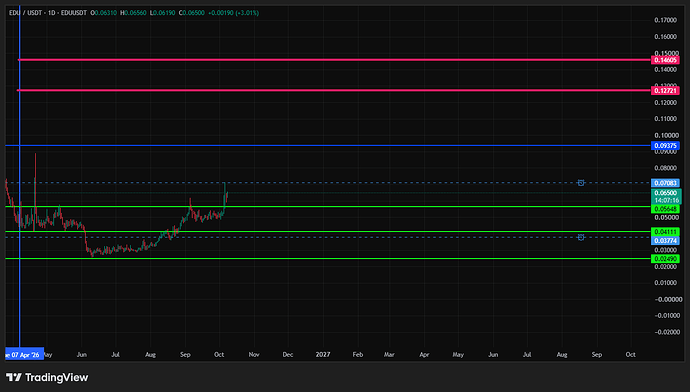Select the blue horizontal line at 0.09375
The height and width of the screenshot is (392, 690).
coord(328,145)
